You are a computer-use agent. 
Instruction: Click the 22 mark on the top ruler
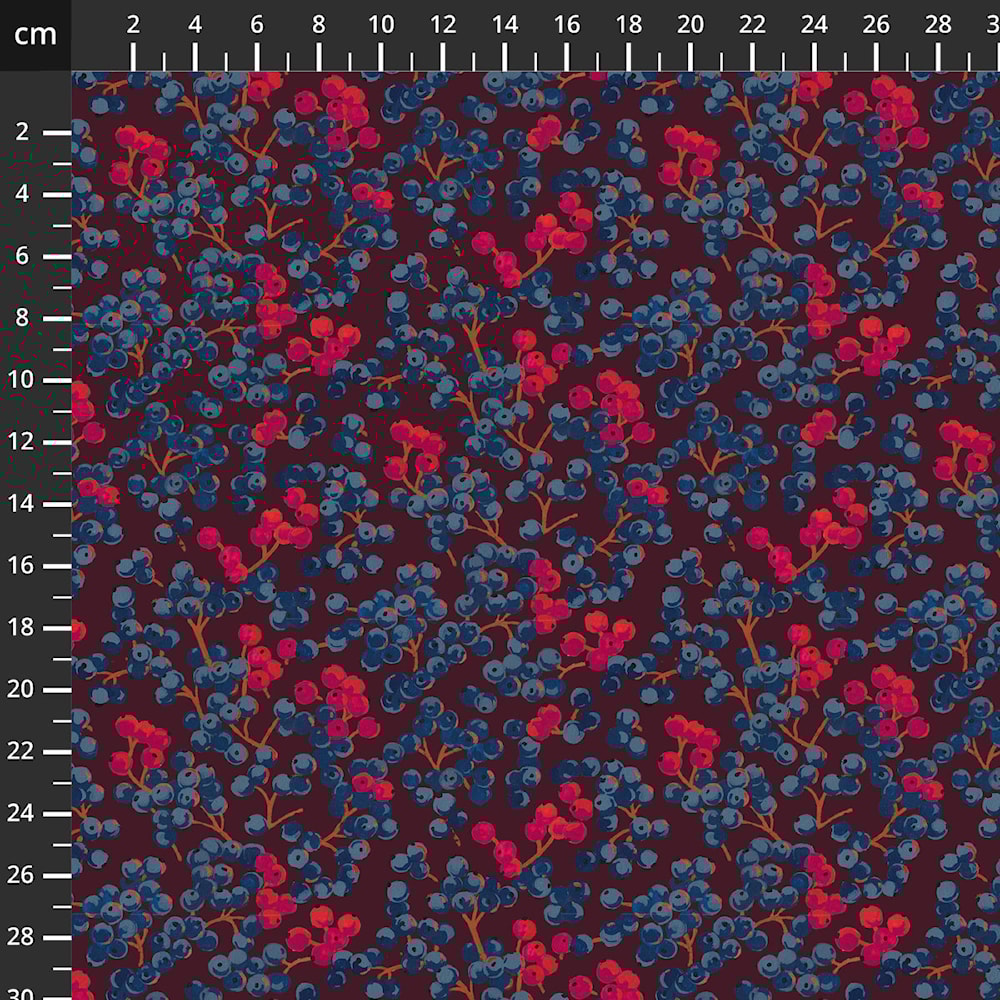click(753, 27)
